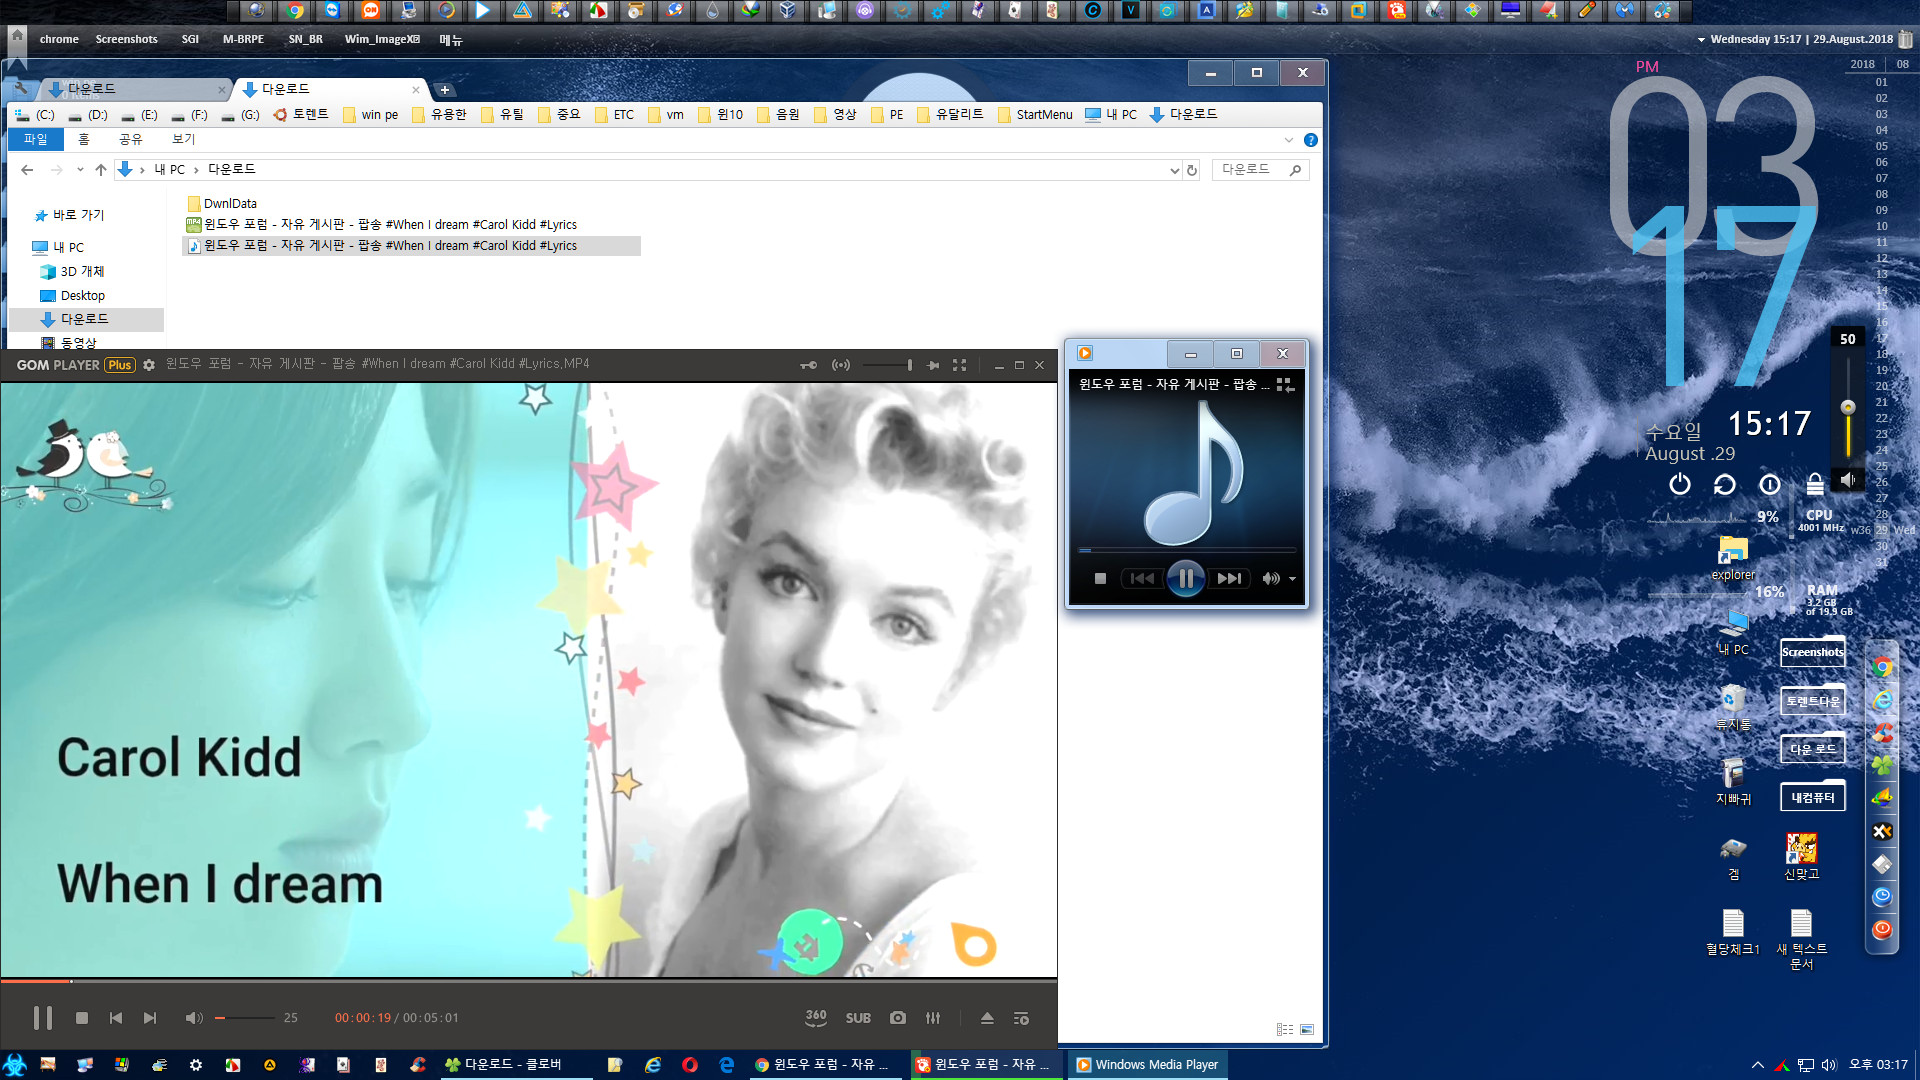Mute GOM Player speaker icon
The image size is (1920, 1080).
(194, 1018)
